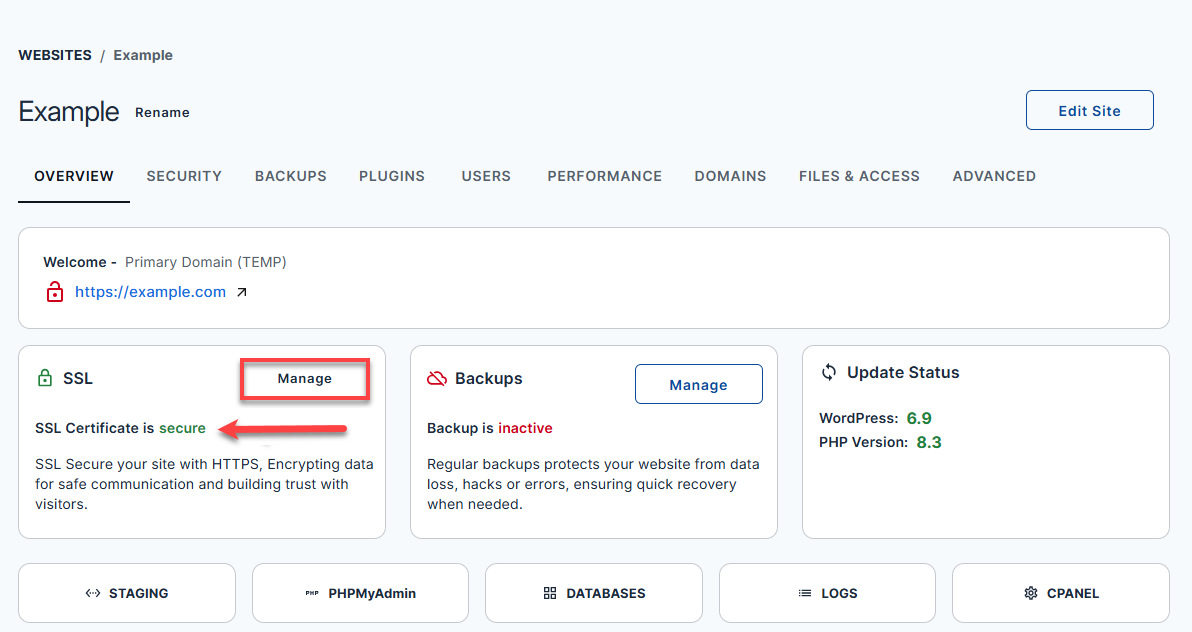
Task: Open the Domains tab
Action: [x=730, y=176]
